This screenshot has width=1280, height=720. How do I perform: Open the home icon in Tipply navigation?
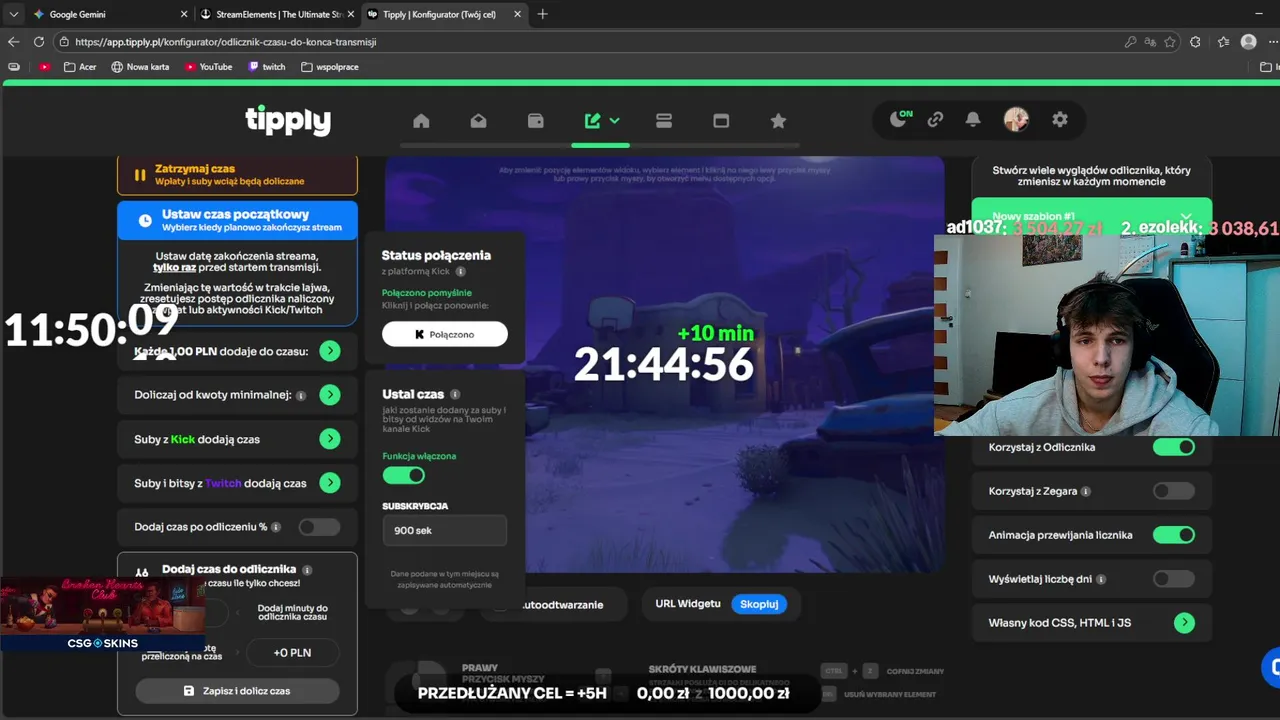pyautogui.click(x=421, y=121)
